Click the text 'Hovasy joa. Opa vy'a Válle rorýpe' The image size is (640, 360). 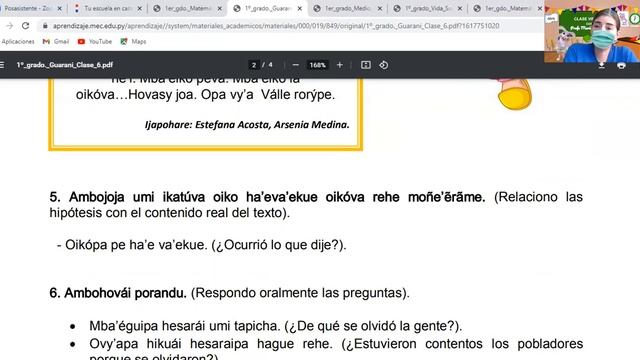coord(231,95)
